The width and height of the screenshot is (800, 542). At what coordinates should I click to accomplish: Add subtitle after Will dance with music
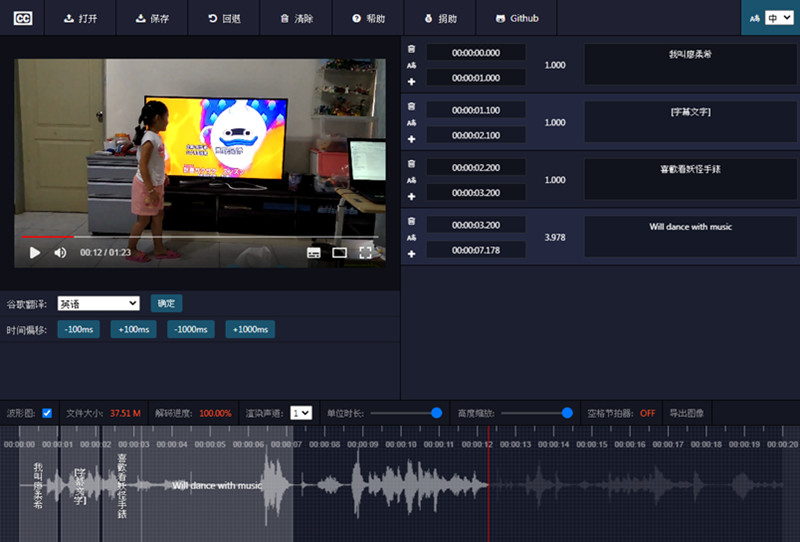point(411,254)
